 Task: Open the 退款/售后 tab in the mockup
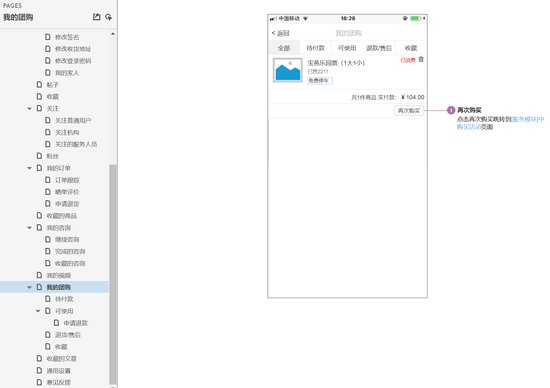(x=378, y=48)
